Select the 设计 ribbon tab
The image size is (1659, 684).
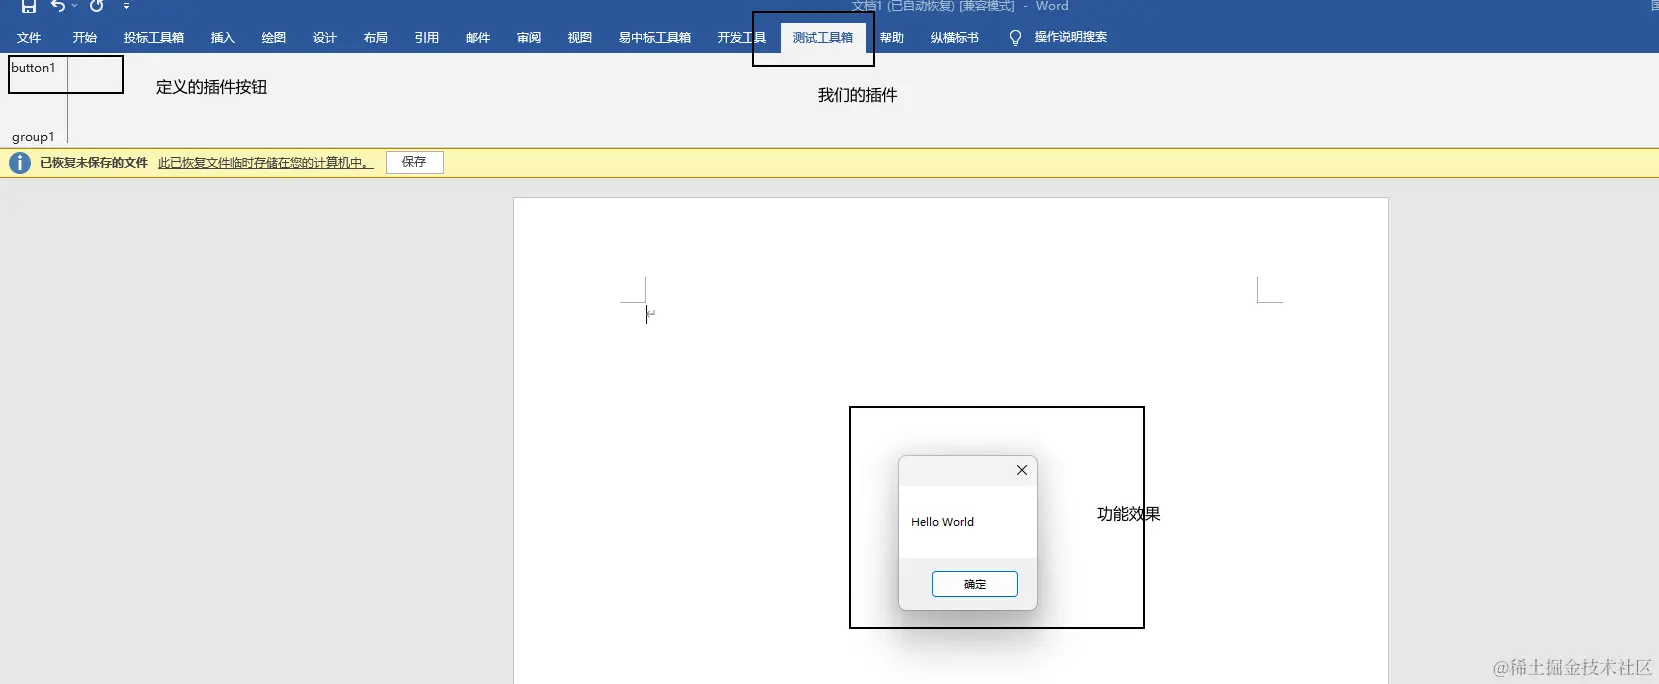pos(325,38)
